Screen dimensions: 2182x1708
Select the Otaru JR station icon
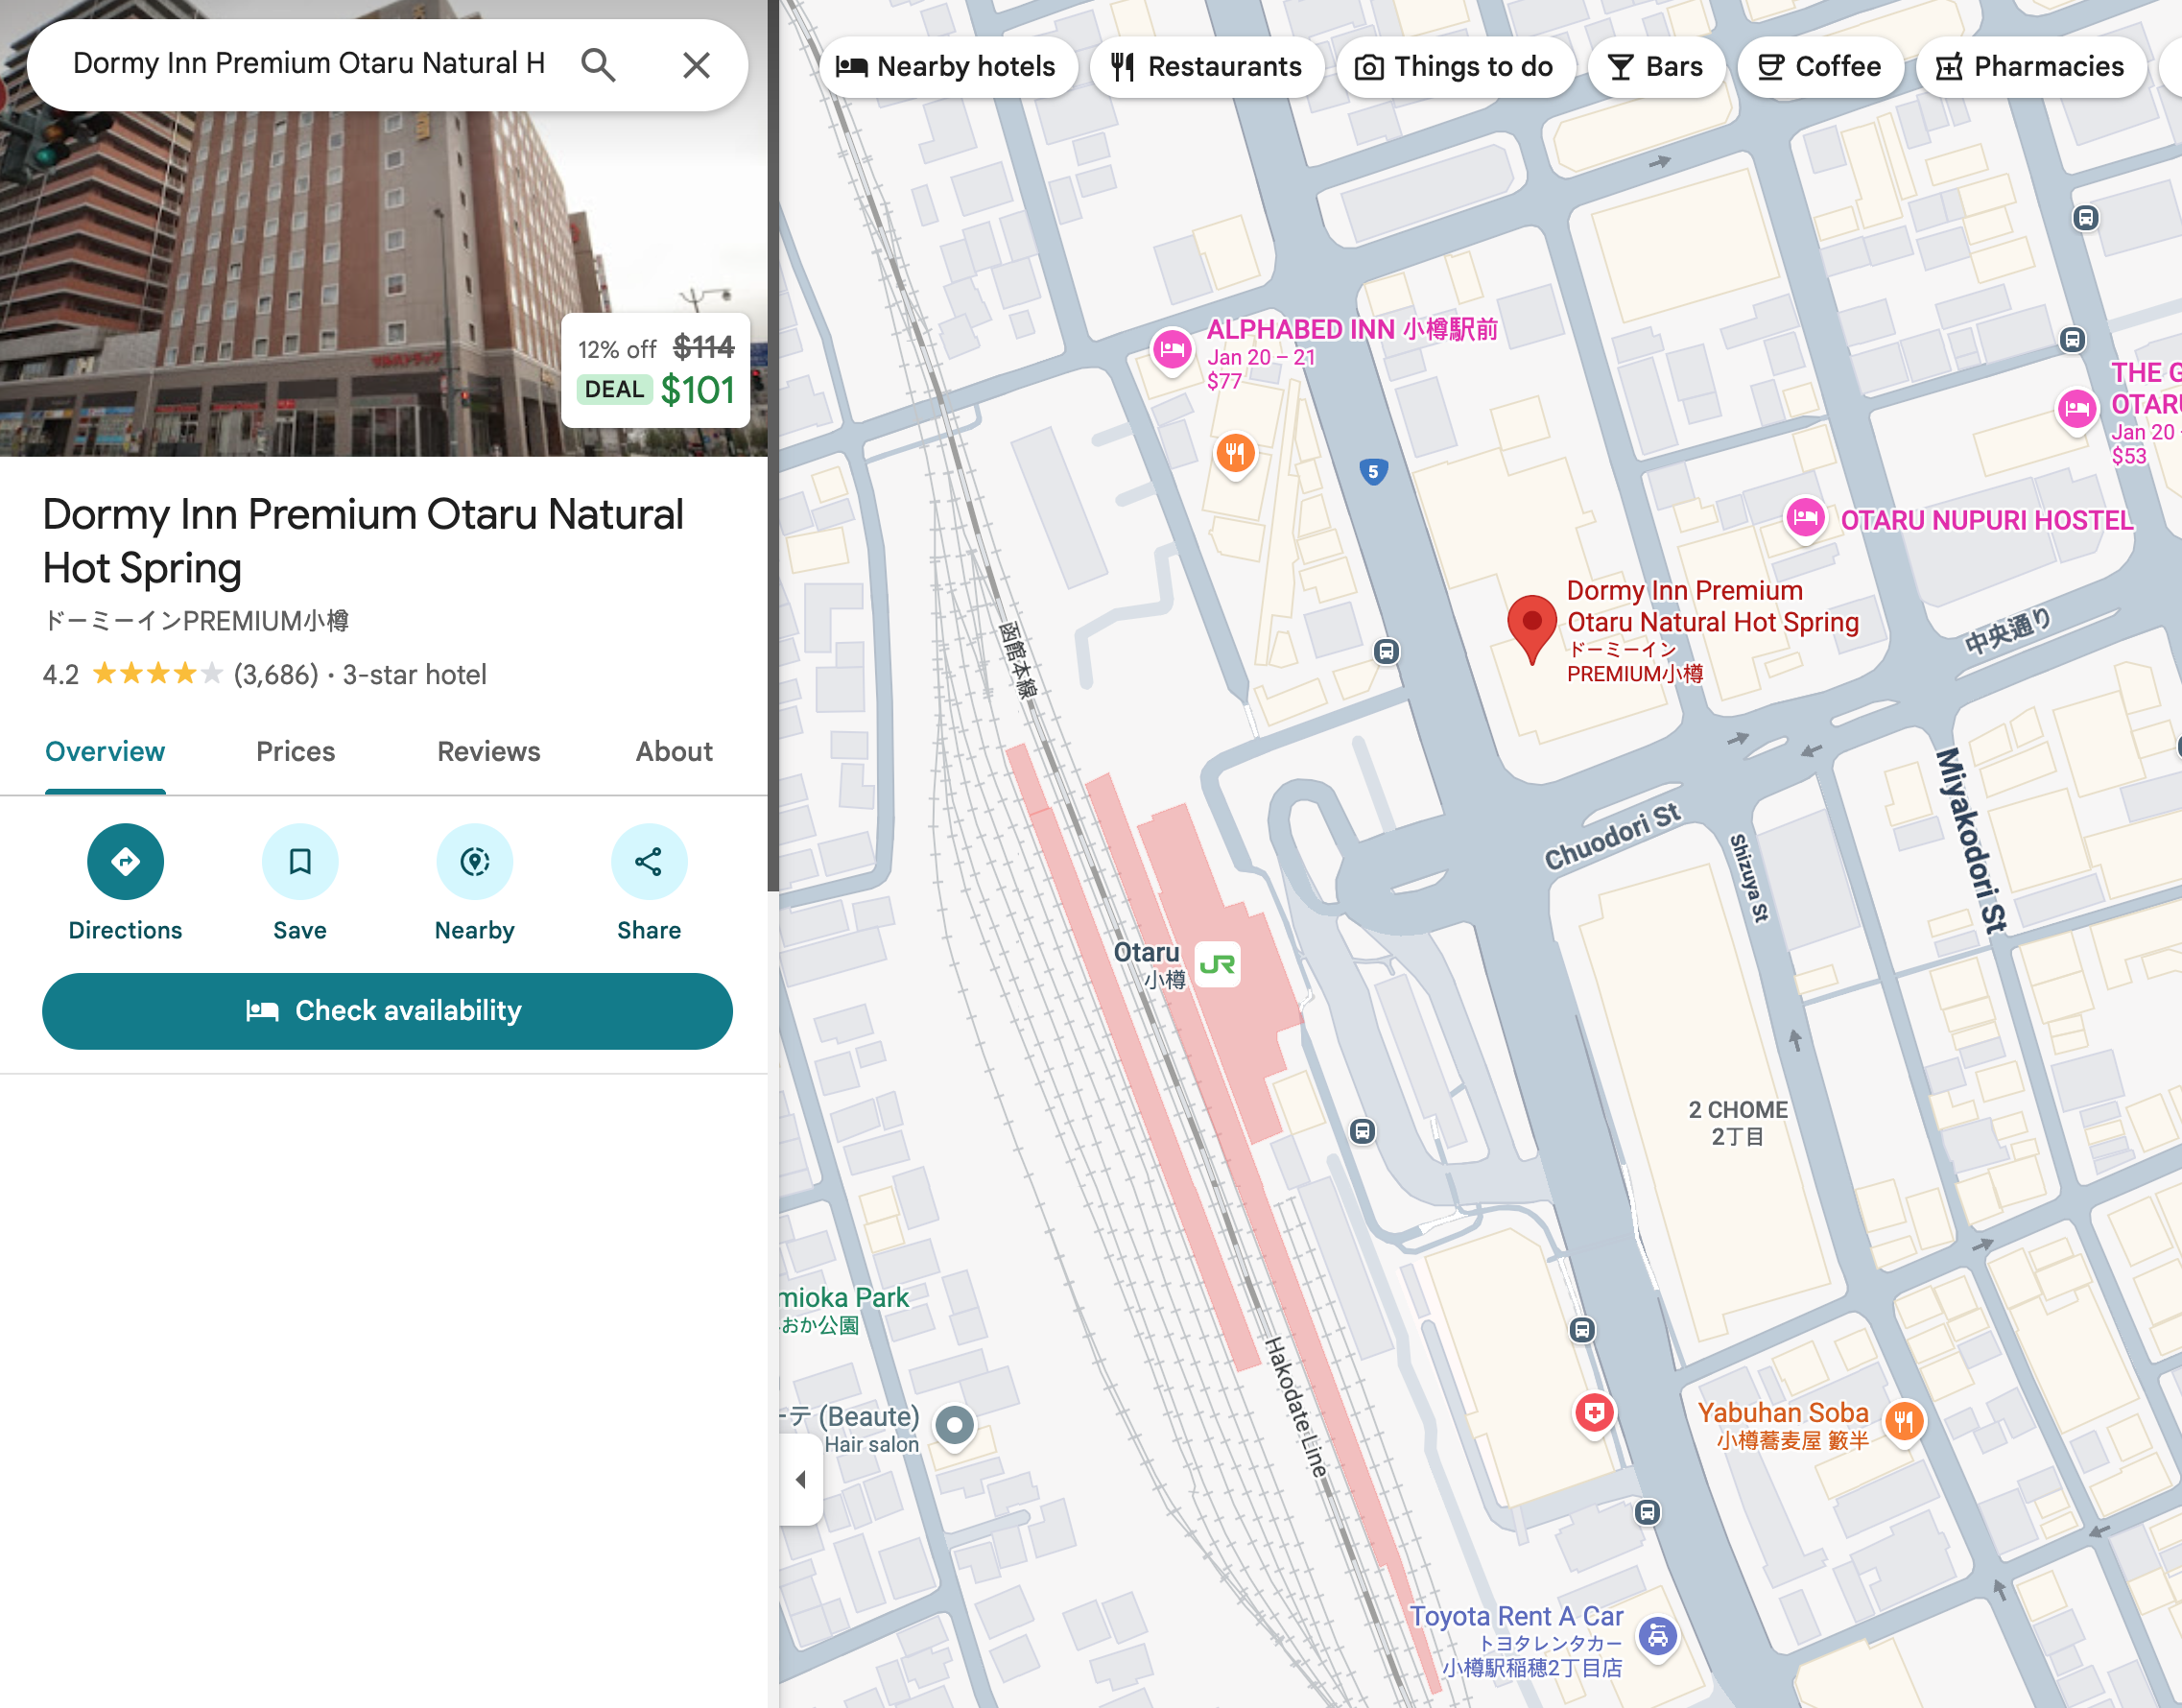pyautogui.click(x=1217, y=964)
